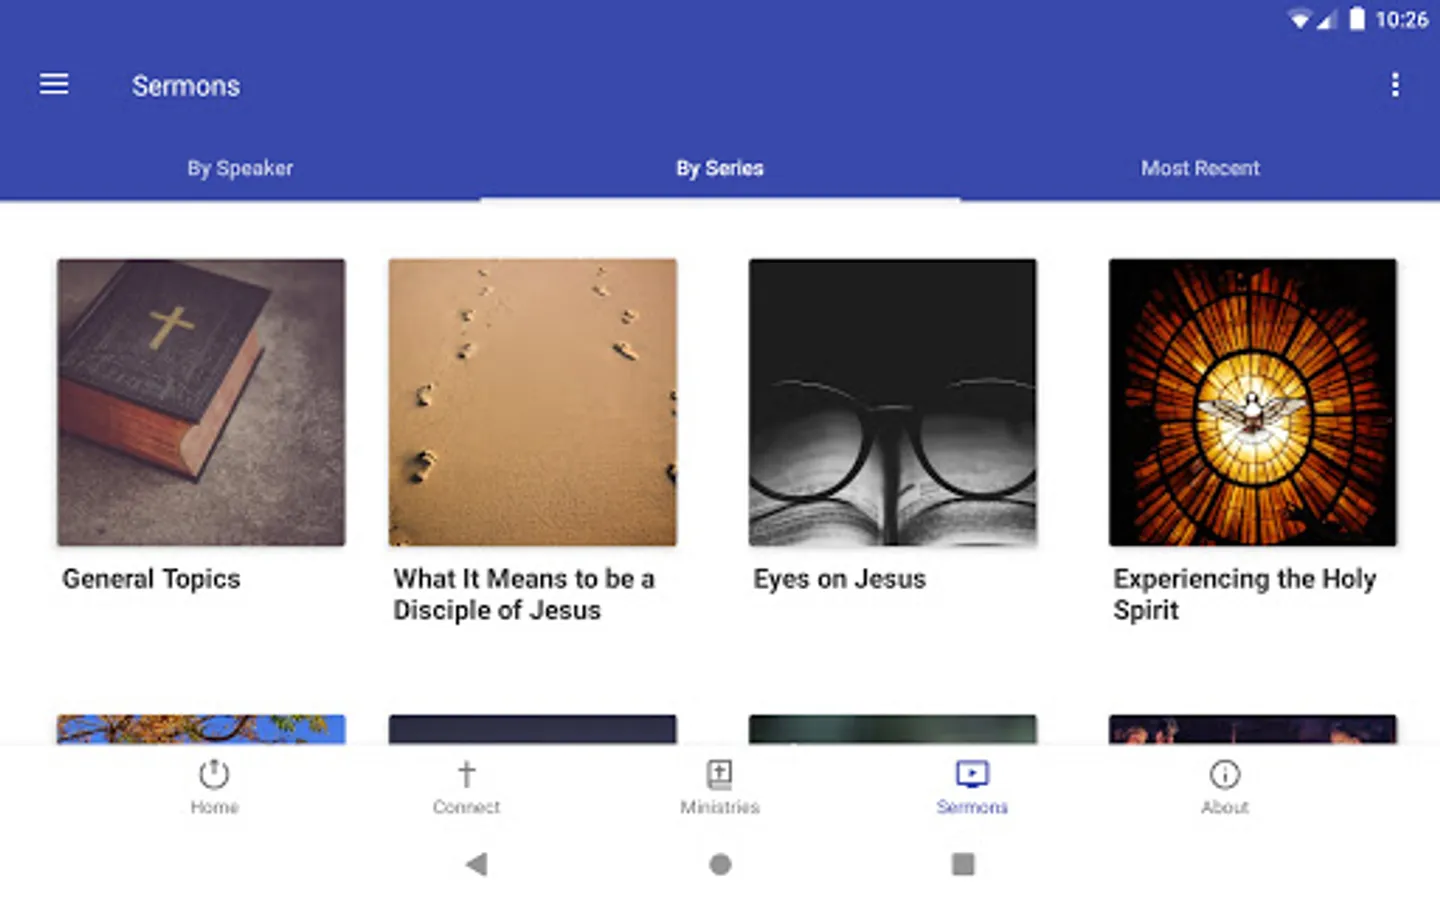
Task: Go to the Ministries bible icon
Action: click(x=720, y=775)
